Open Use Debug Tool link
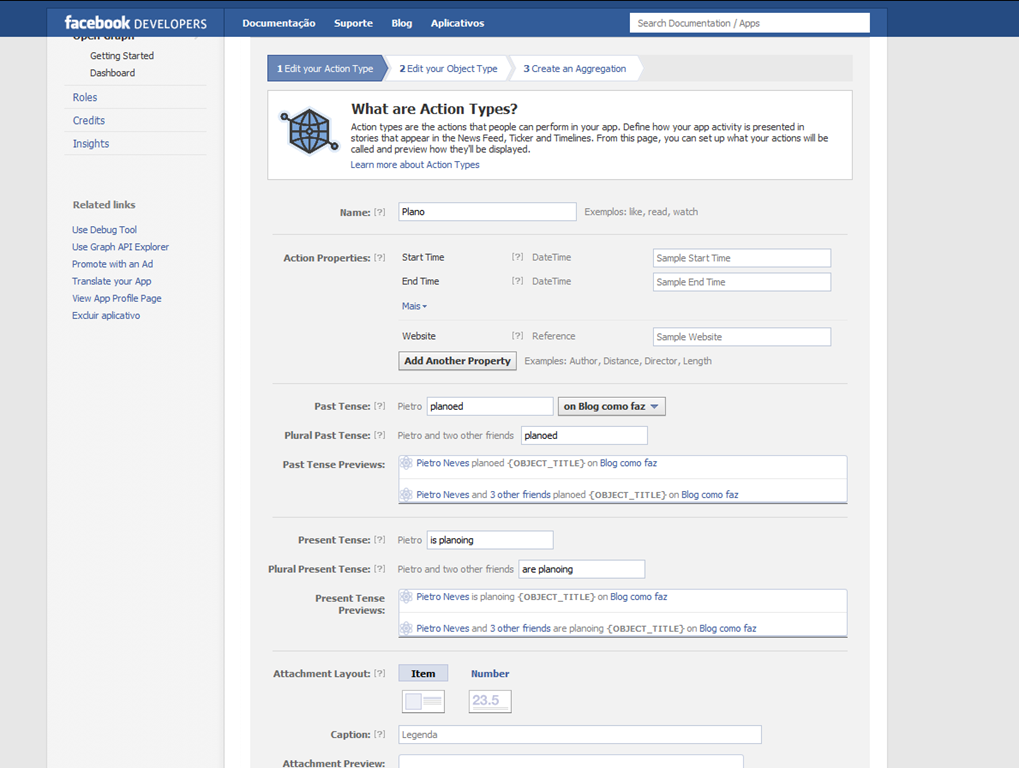This screenshot has height=768, width=1019. tap(105, 230)
